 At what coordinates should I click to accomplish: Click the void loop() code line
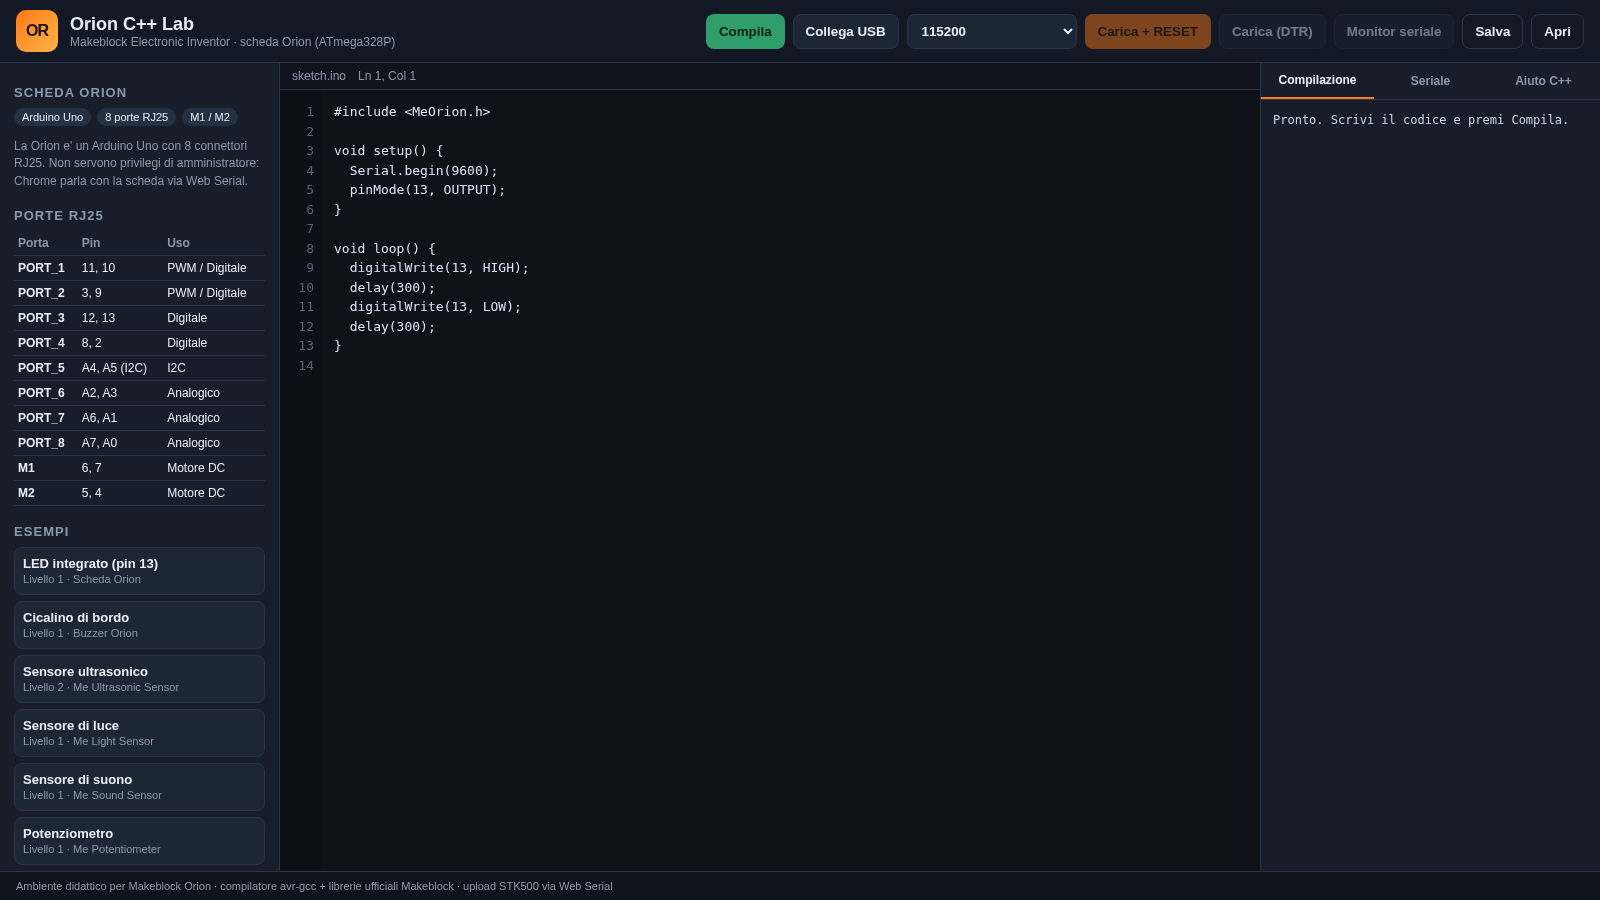[385, 249]
